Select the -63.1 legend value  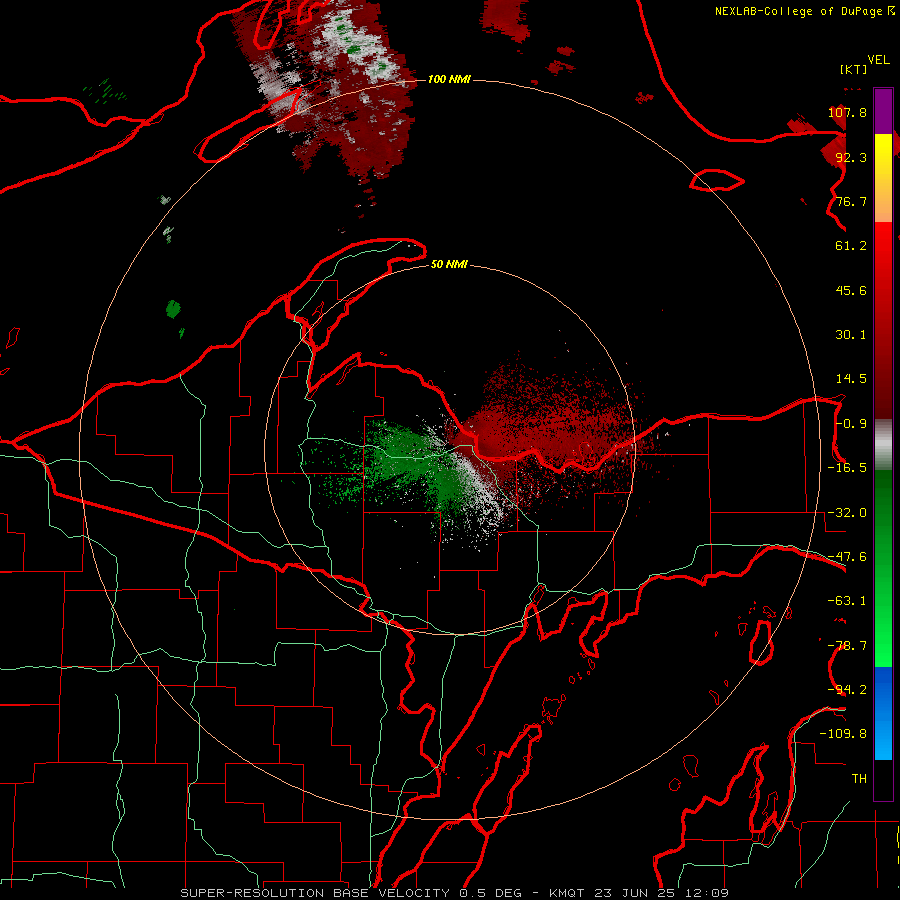pyautogui.click(x=847, y=601)
